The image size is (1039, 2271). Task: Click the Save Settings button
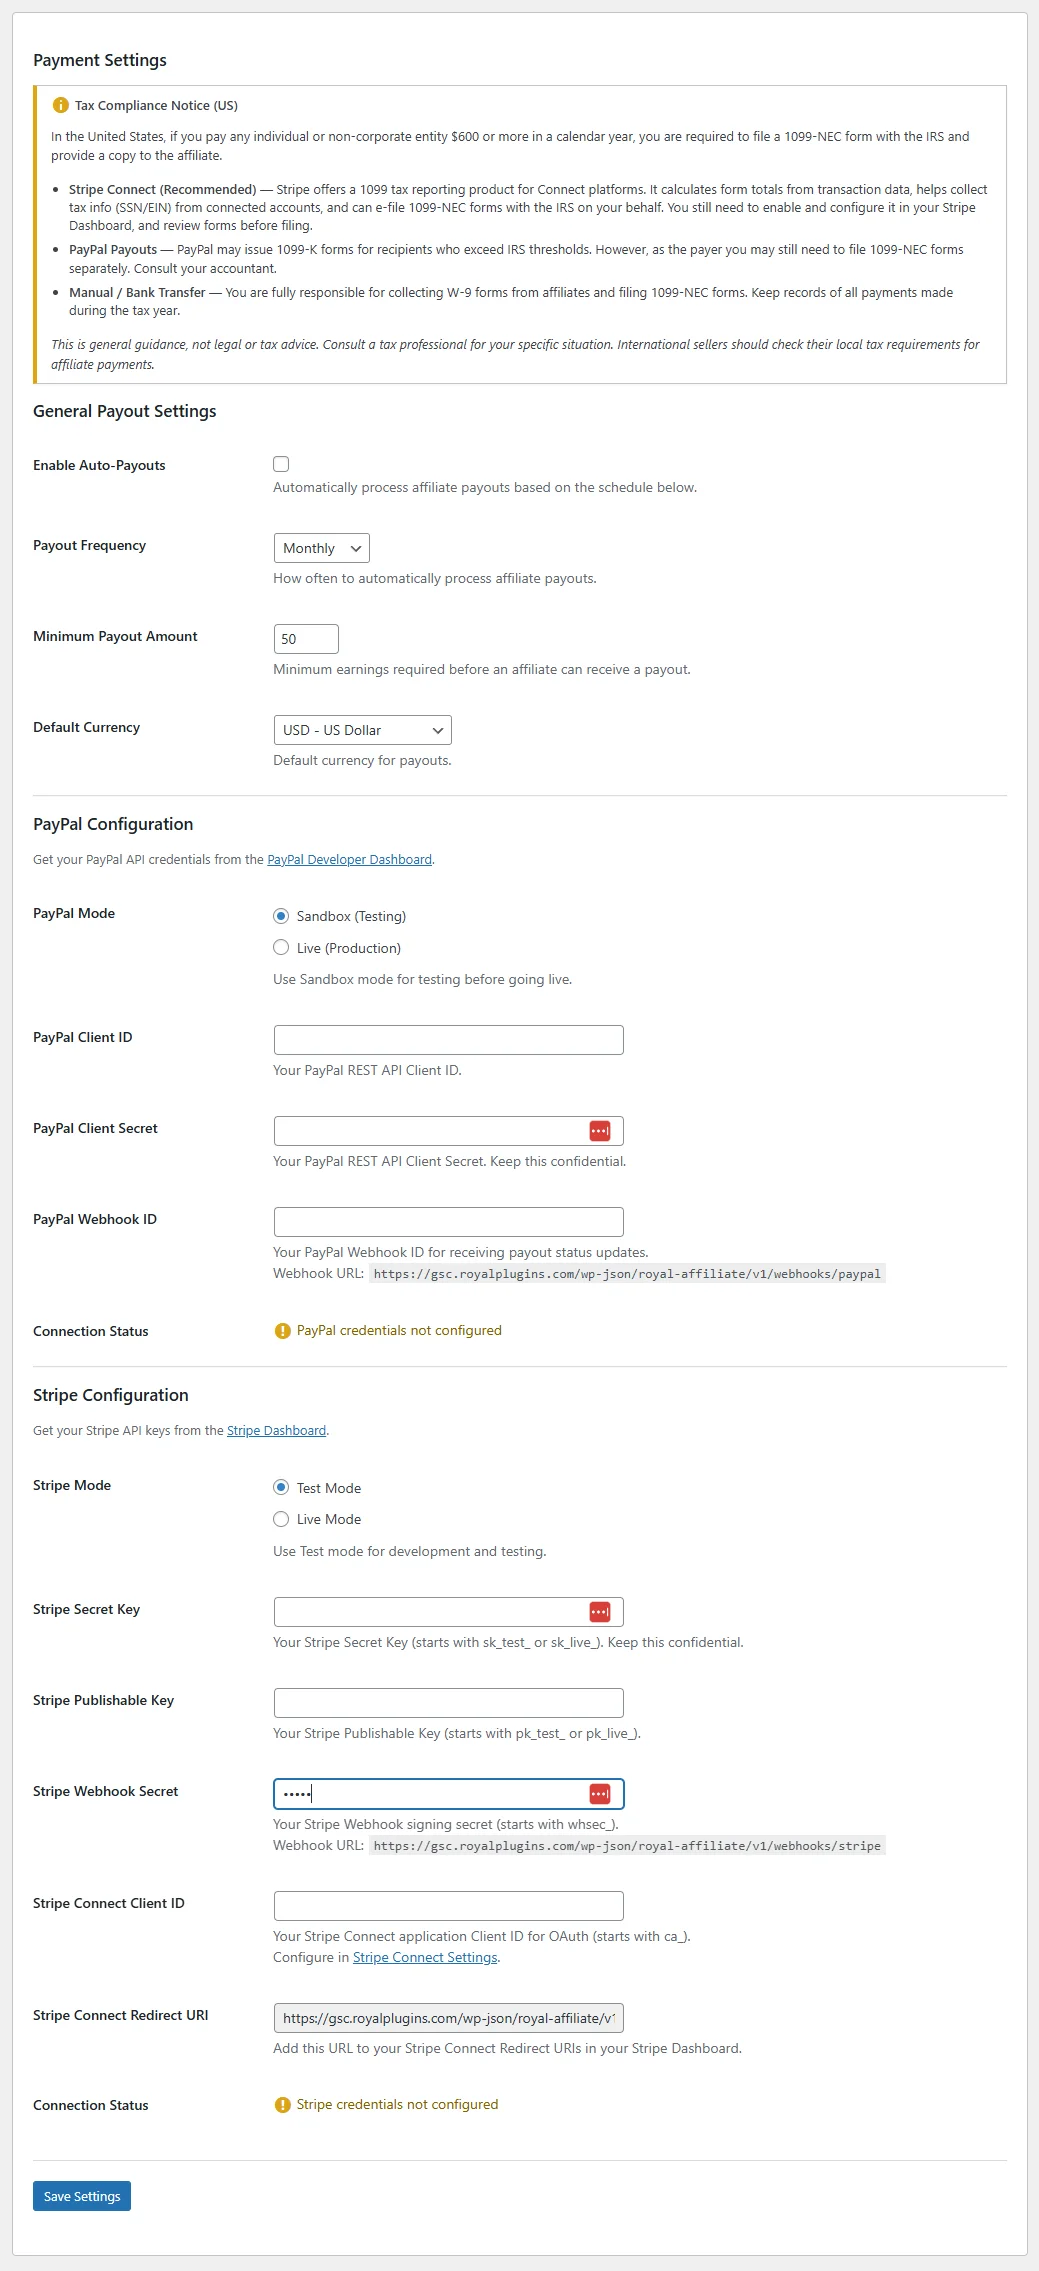pos(81,2195)
